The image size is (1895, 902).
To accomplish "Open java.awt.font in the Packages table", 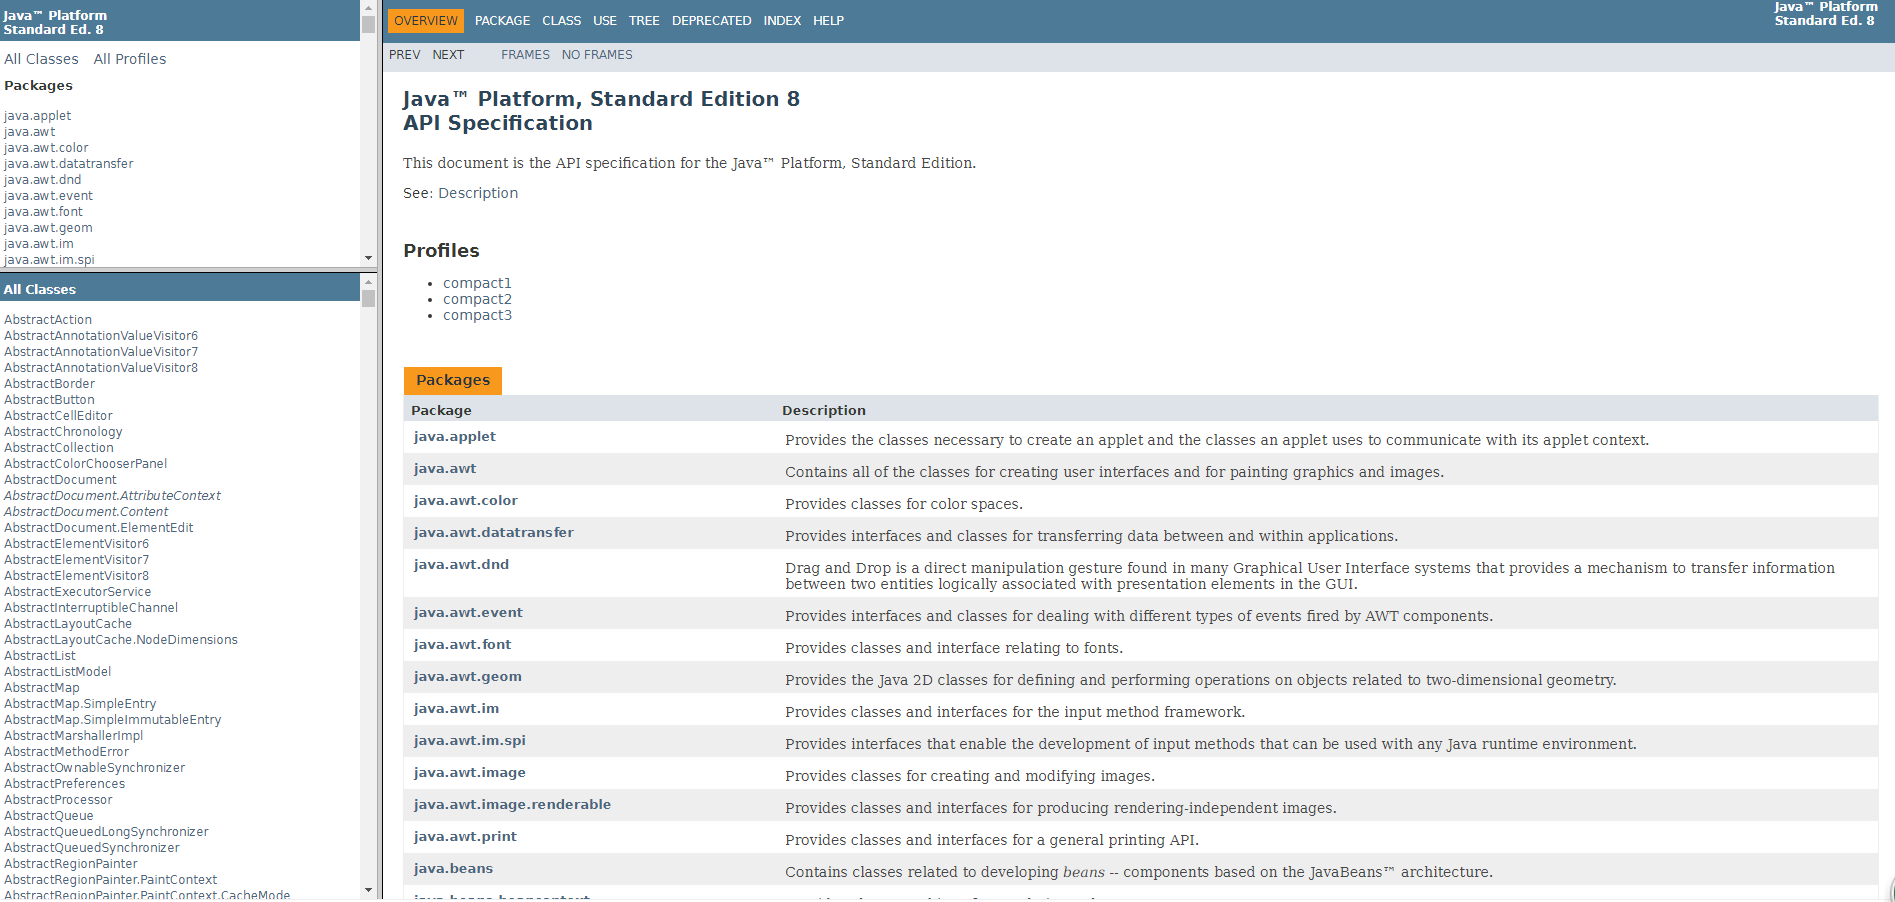I will 462,645.
